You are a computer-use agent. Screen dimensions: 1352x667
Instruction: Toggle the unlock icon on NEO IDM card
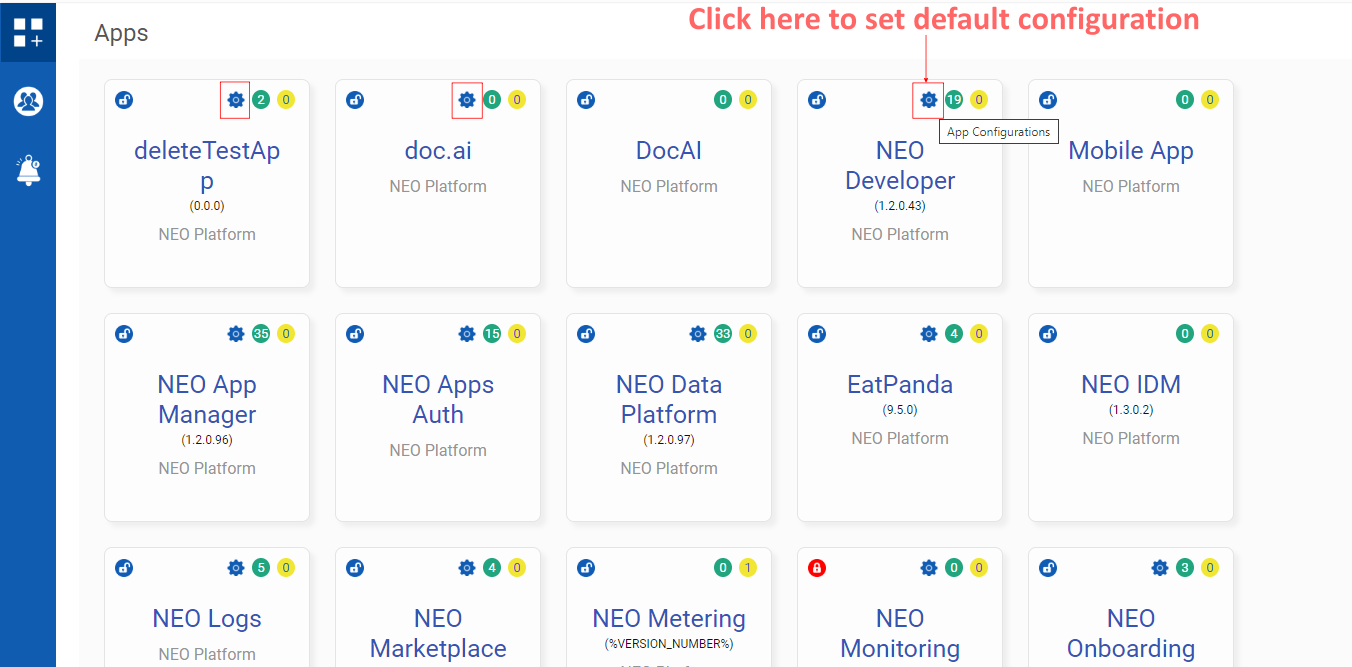tap(1048, 334)
